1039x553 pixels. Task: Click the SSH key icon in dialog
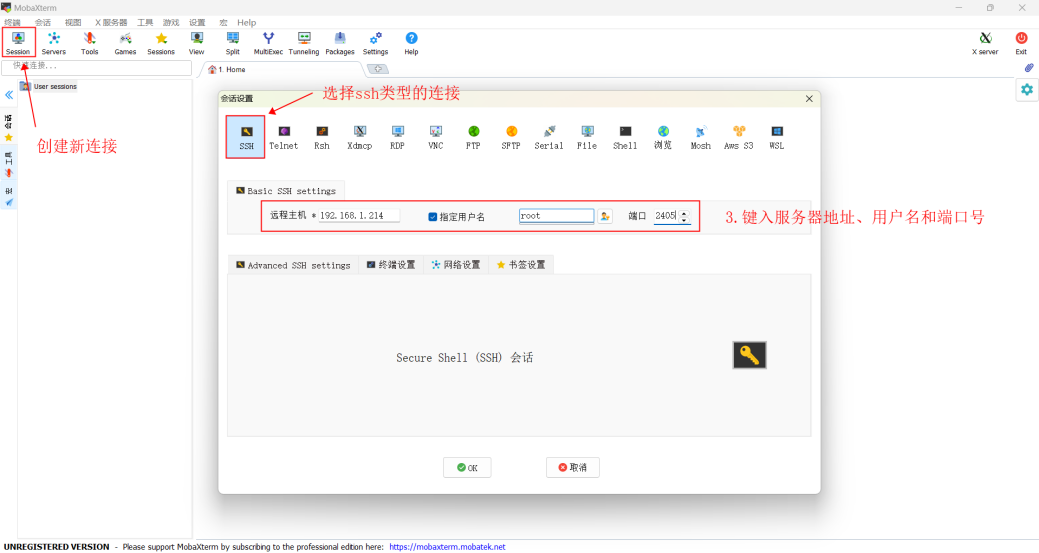[749, 355]
